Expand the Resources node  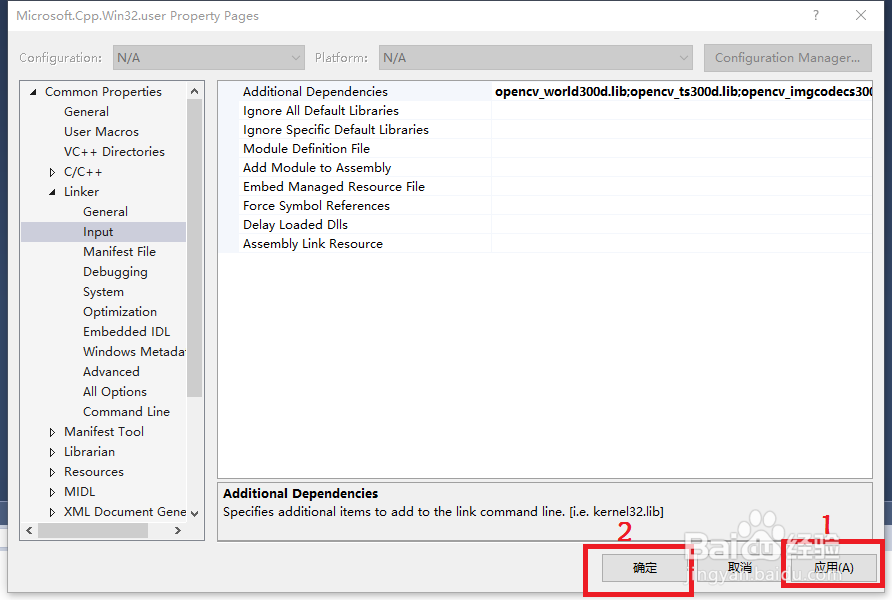pos(52,472)
